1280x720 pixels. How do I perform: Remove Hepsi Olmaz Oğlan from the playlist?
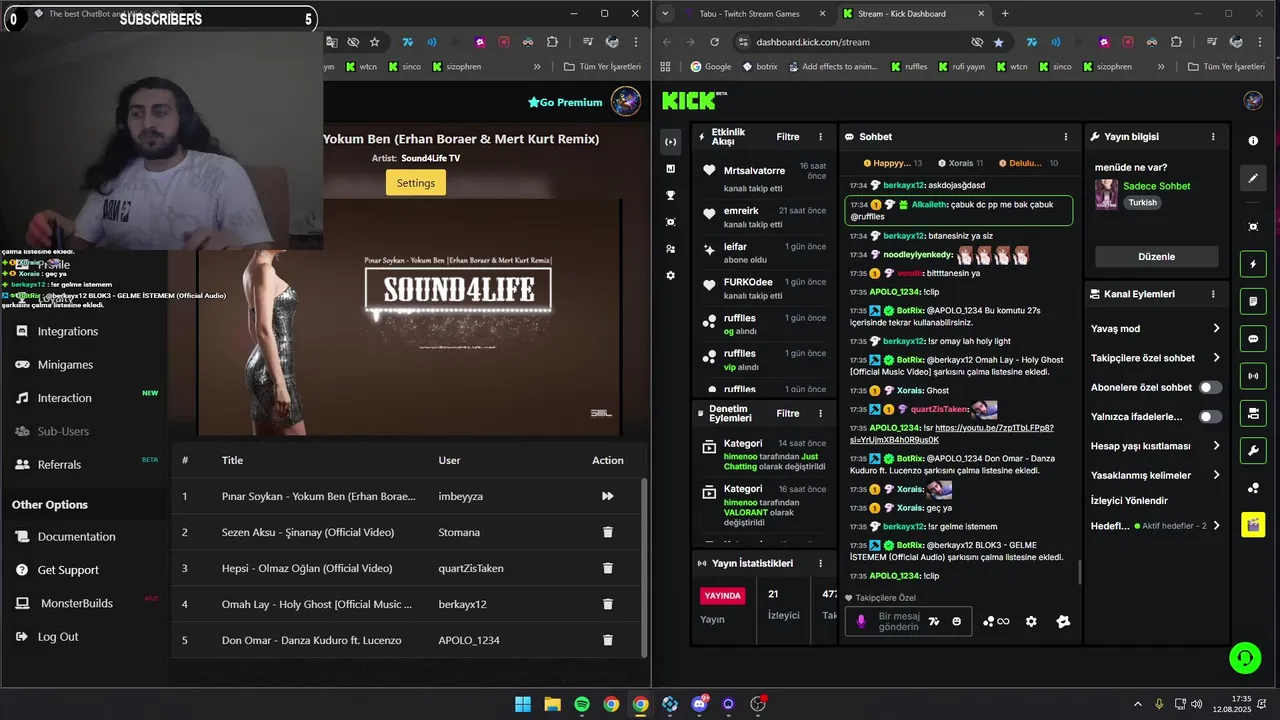click(x=607, y=568)
